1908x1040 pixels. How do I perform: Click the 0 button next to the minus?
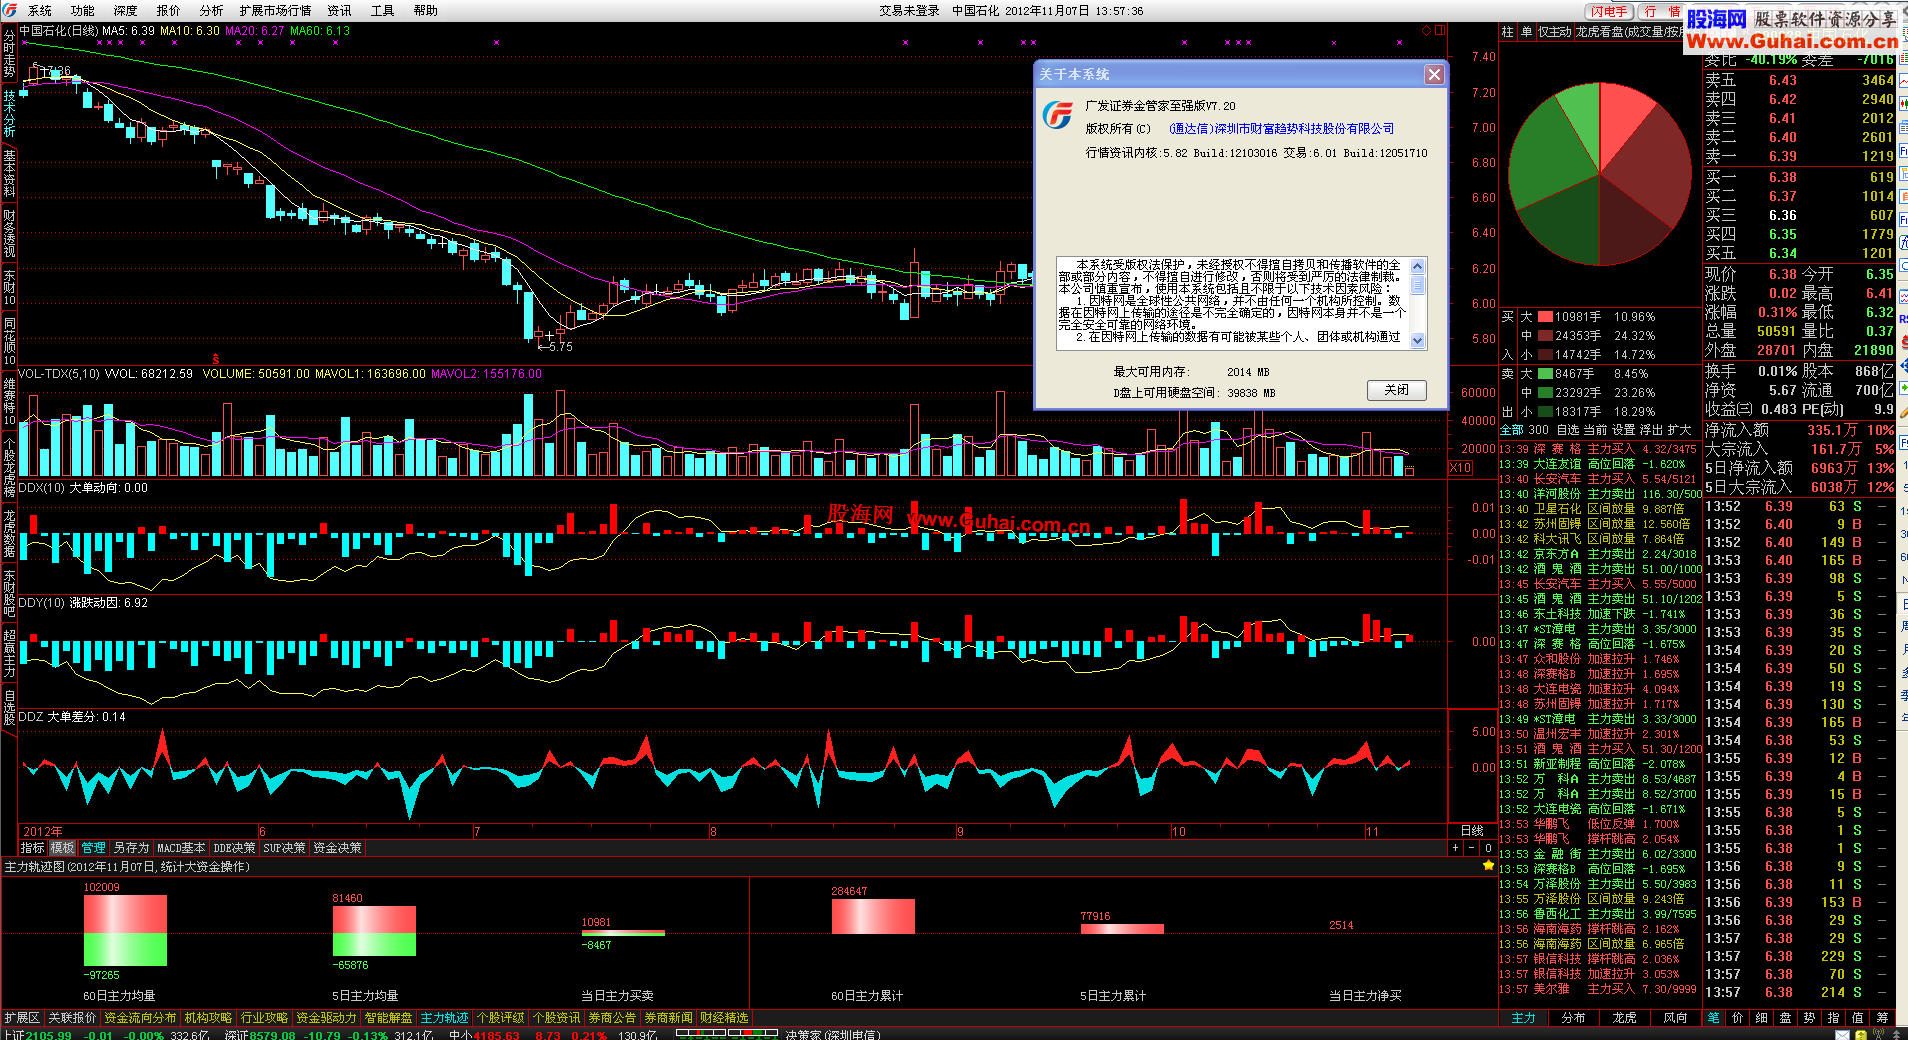coord(1488,848)
